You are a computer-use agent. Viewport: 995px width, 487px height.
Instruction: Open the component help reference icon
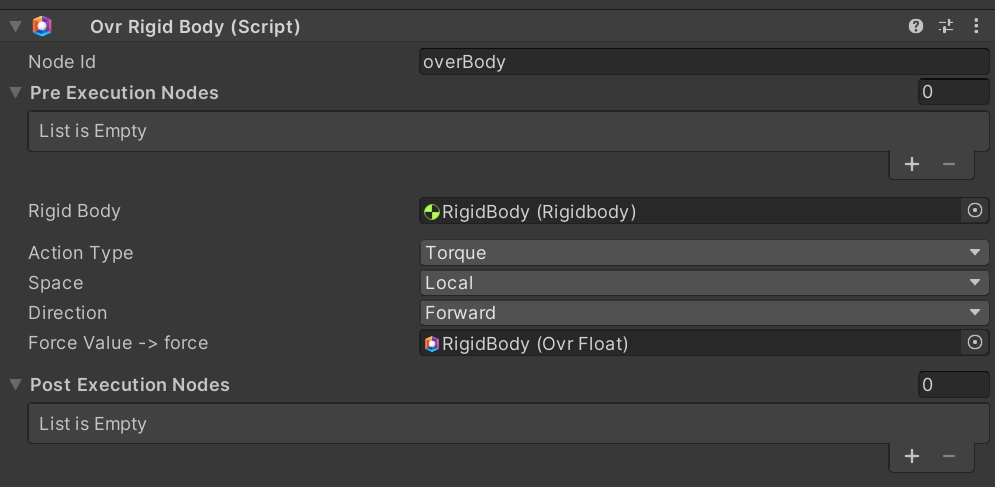tap(916, 27)
